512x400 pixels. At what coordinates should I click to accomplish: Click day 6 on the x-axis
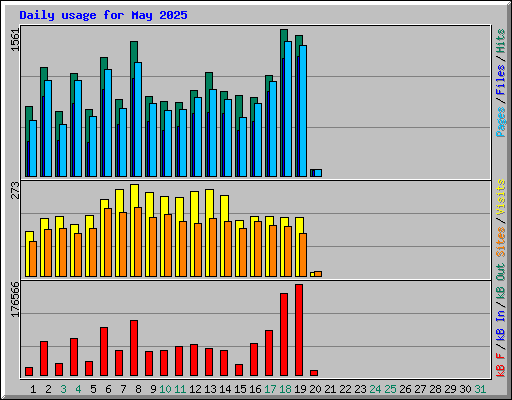(108, 389)
